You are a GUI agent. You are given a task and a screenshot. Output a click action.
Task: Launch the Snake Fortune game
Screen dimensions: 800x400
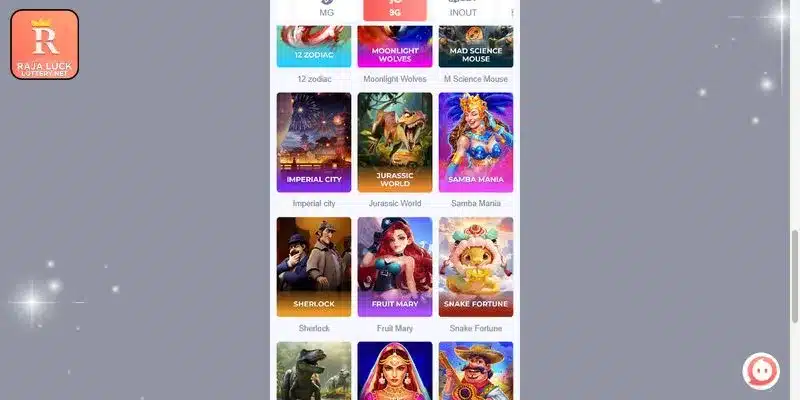476,267
